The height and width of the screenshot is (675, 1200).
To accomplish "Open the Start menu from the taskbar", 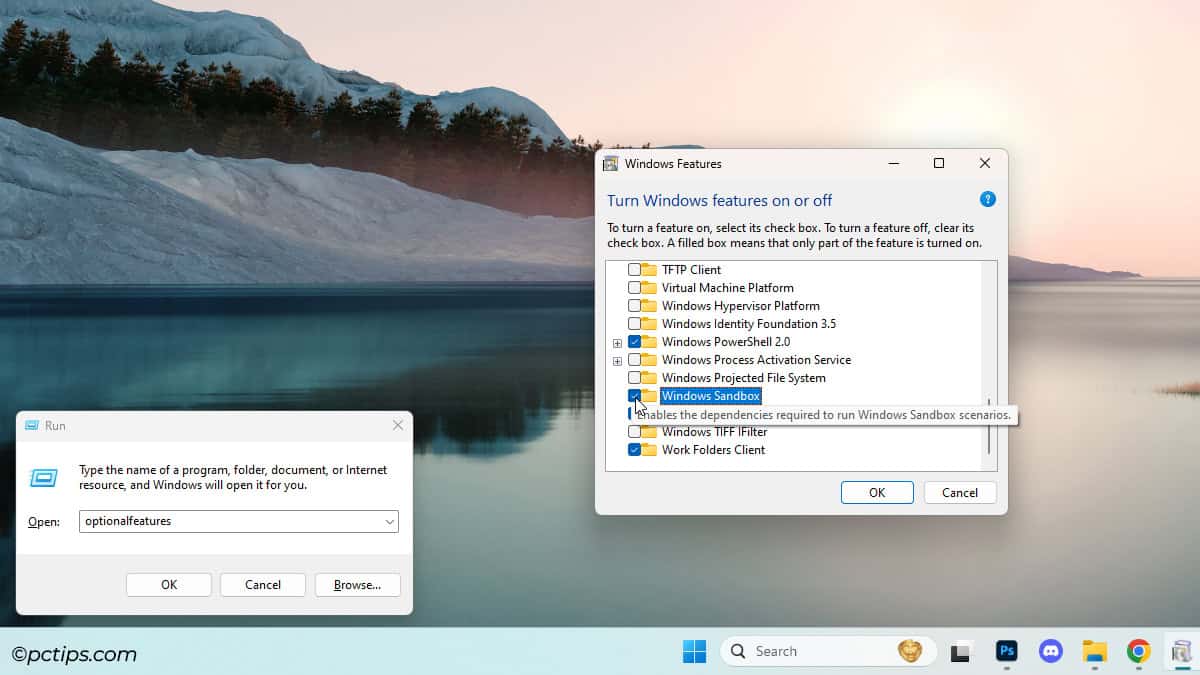I will pos(694,652).
